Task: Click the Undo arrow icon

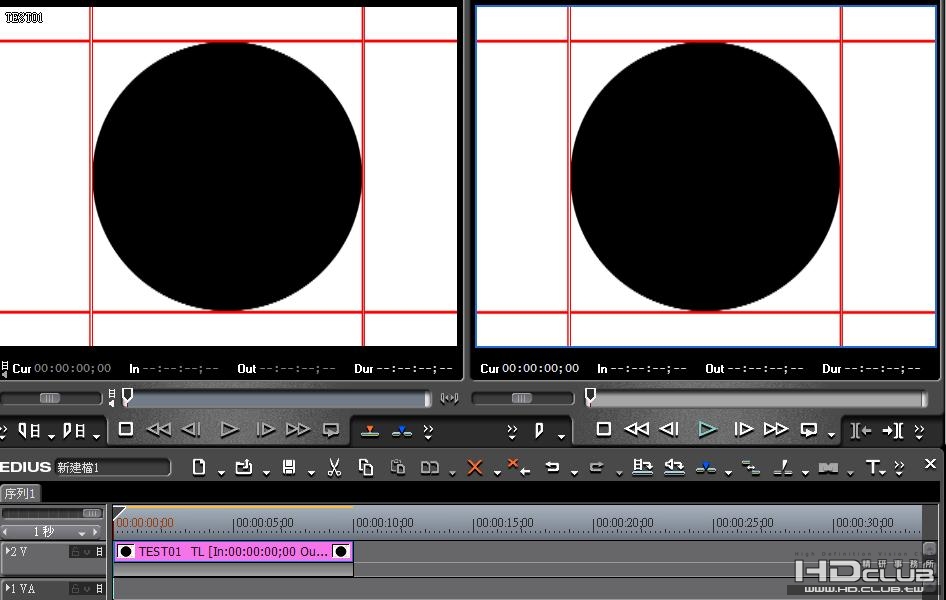Action: [x=551, y=467]
